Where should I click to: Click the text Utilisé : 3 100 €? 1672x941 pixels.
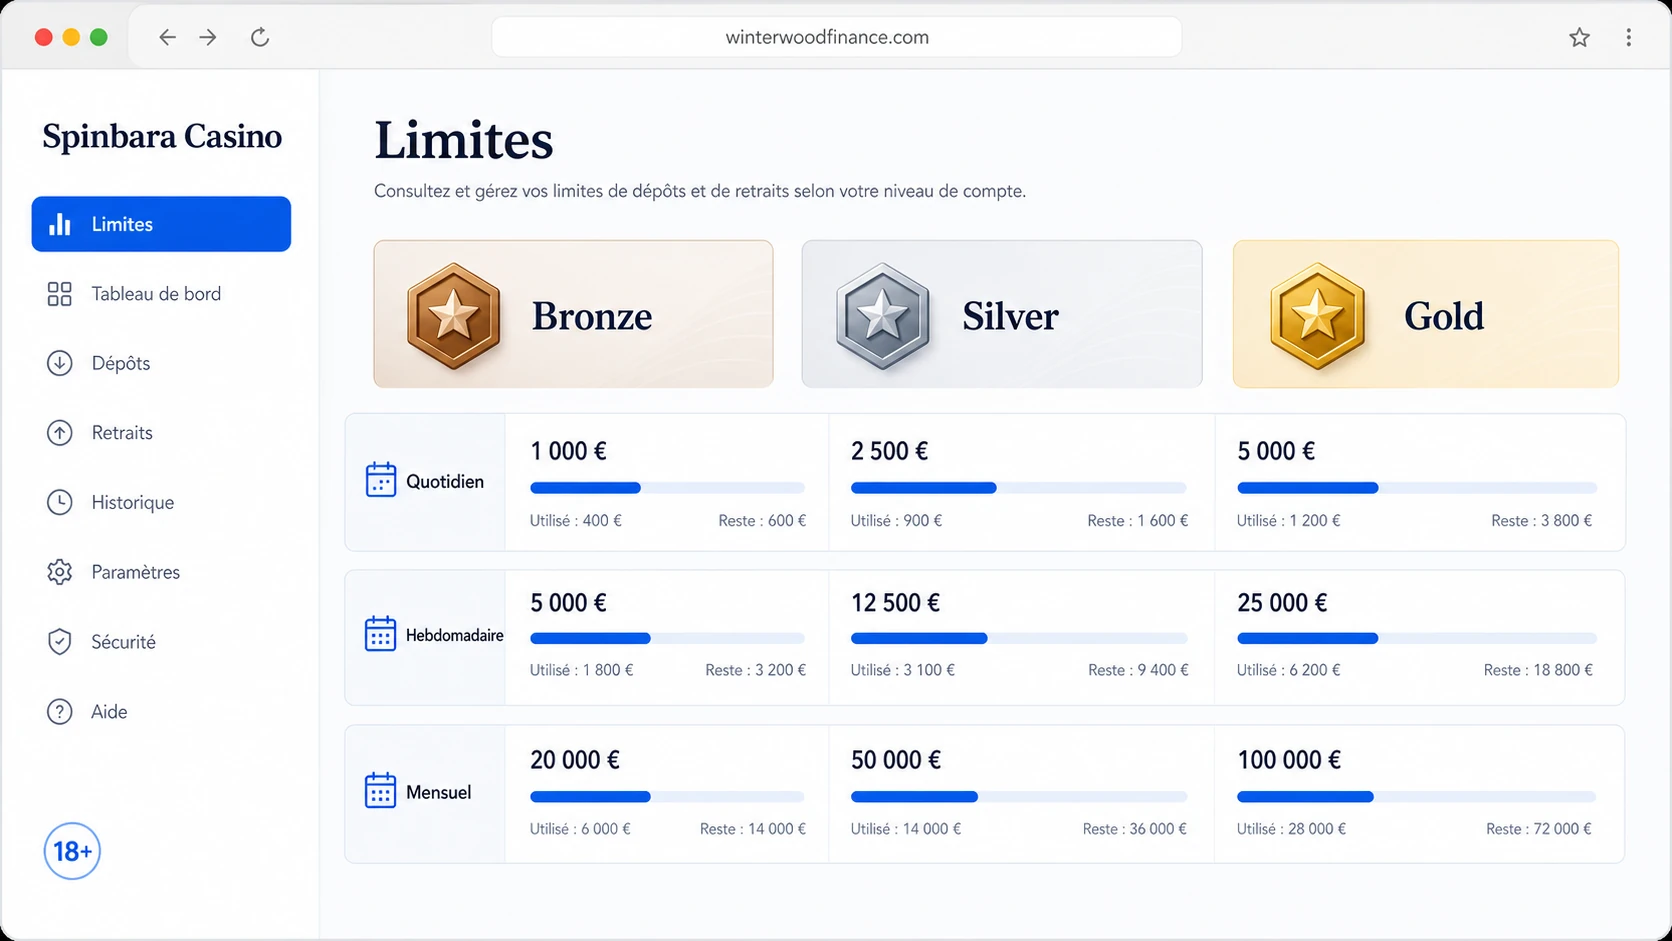(903, 670)
